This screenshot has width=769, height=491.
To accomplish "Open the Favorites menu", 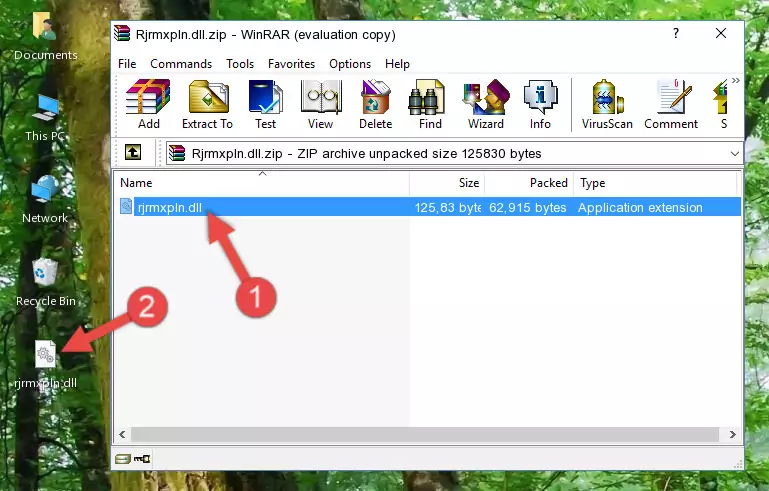I will tap(291, 64).
